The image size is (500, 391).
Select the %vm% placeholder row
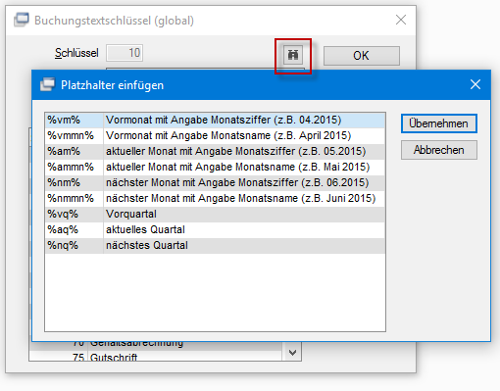(215, 120)
